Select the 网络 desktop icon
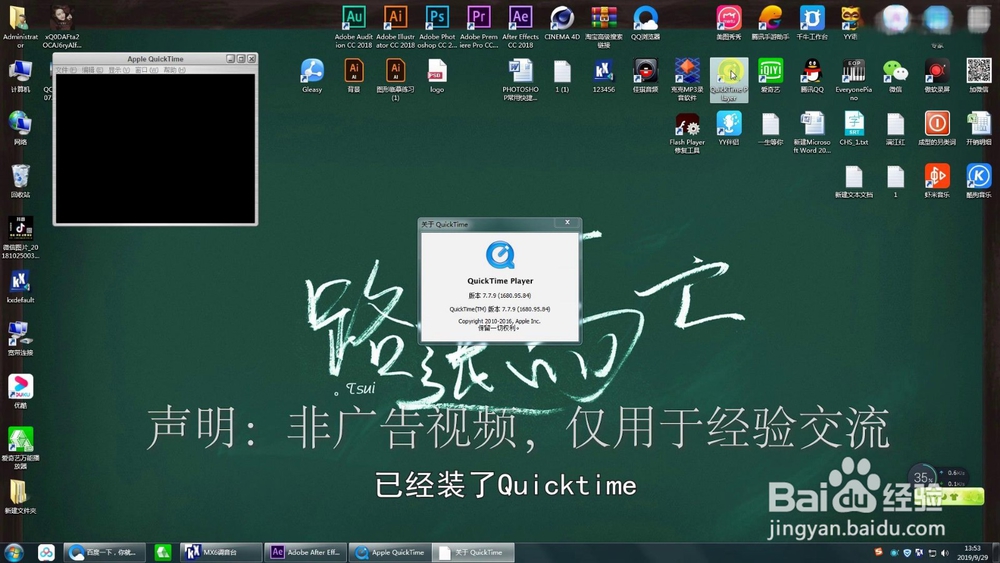The height and width of the screenshot is (563, 1000). (x=20, y=128)
